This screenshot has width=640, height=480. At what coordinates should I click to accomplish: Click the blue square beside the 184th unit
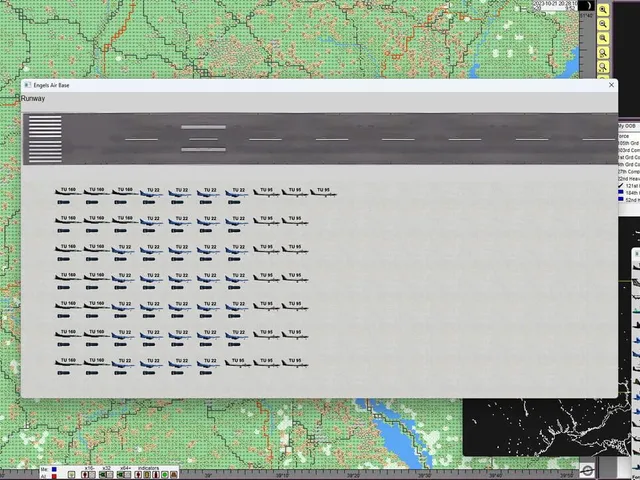(621, 192)
